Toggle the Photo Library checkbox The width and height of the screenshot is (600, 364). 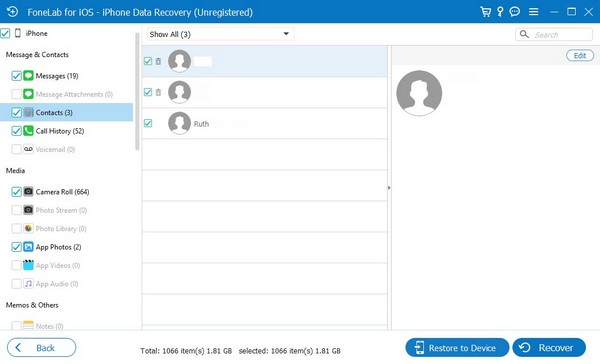tap(16, 228)
